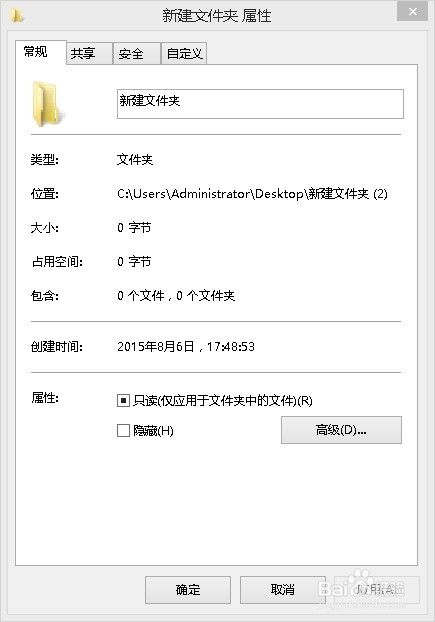This screenshot has width=435, height=622.
Task: Select the 自定义 tab
Action: pos(184,53)
